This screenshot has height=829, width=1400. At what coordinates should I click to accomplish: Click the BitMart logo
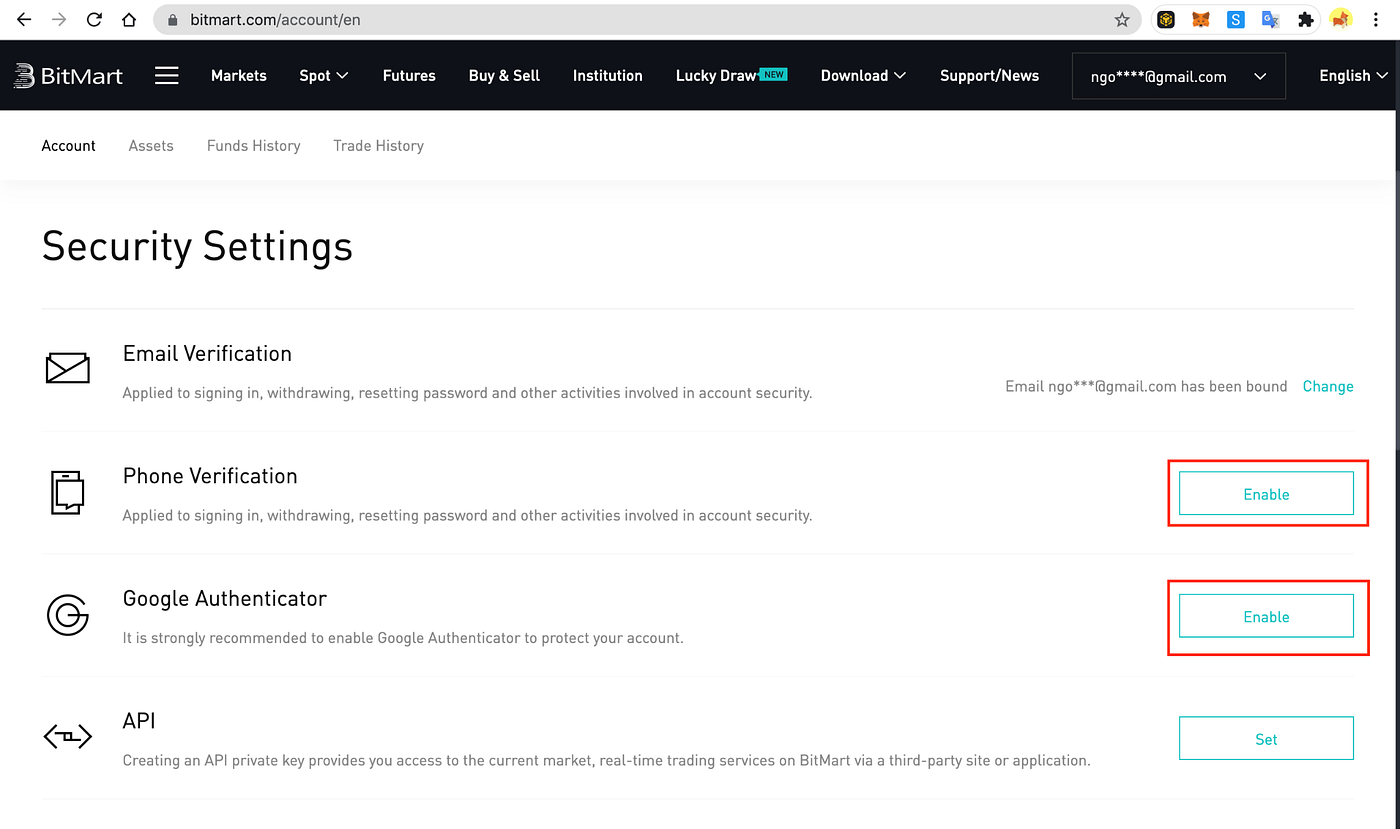[x=68, y=75]
